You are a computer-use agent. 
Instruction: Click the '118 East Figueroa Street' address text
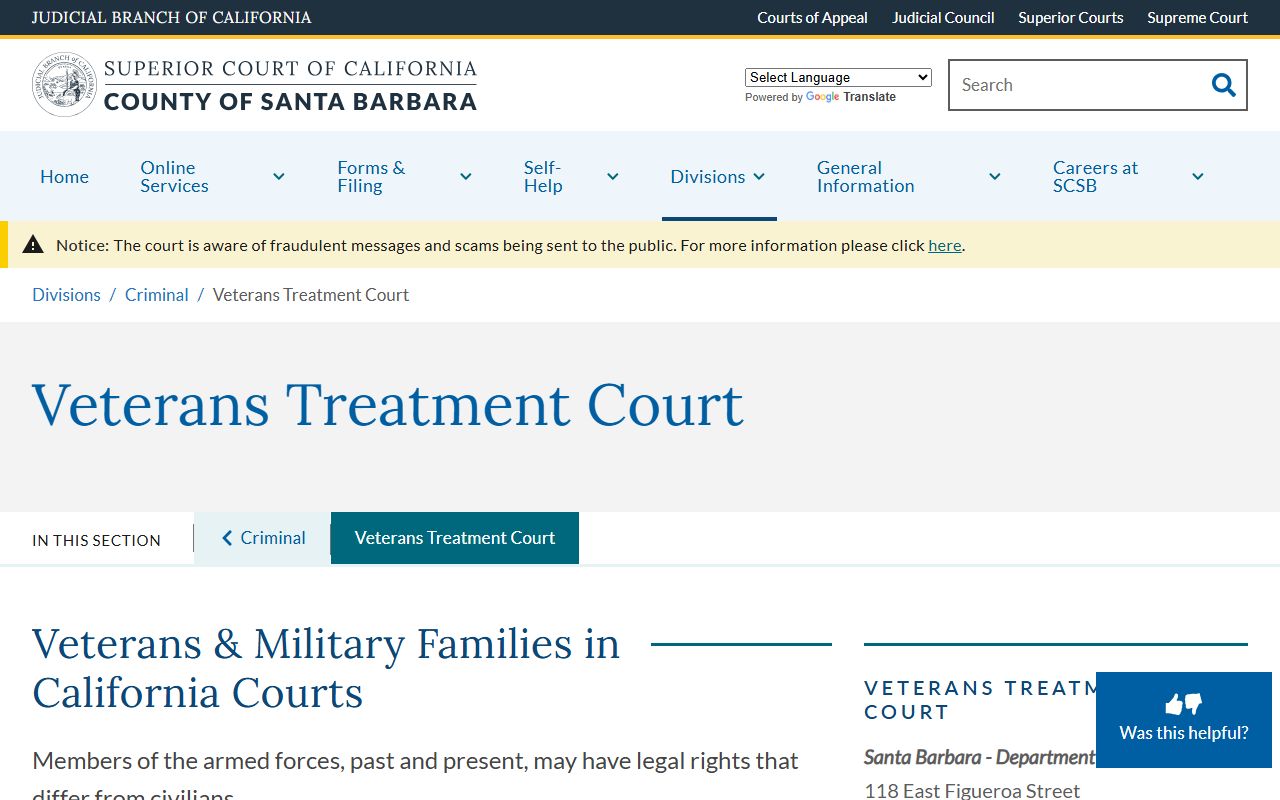pyautogui.click(x=972, y=791)
